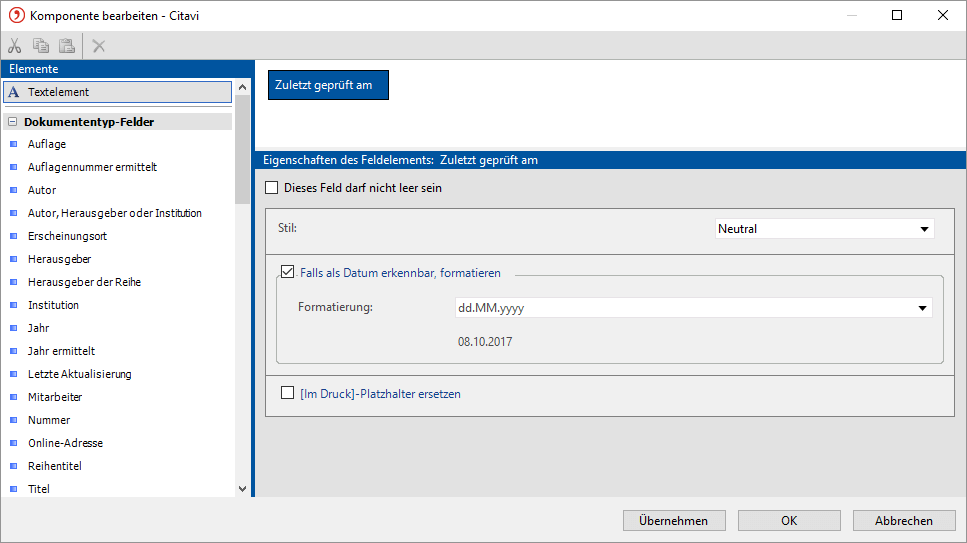Select the Titel field
967x543 pixels.
(38, 489)
